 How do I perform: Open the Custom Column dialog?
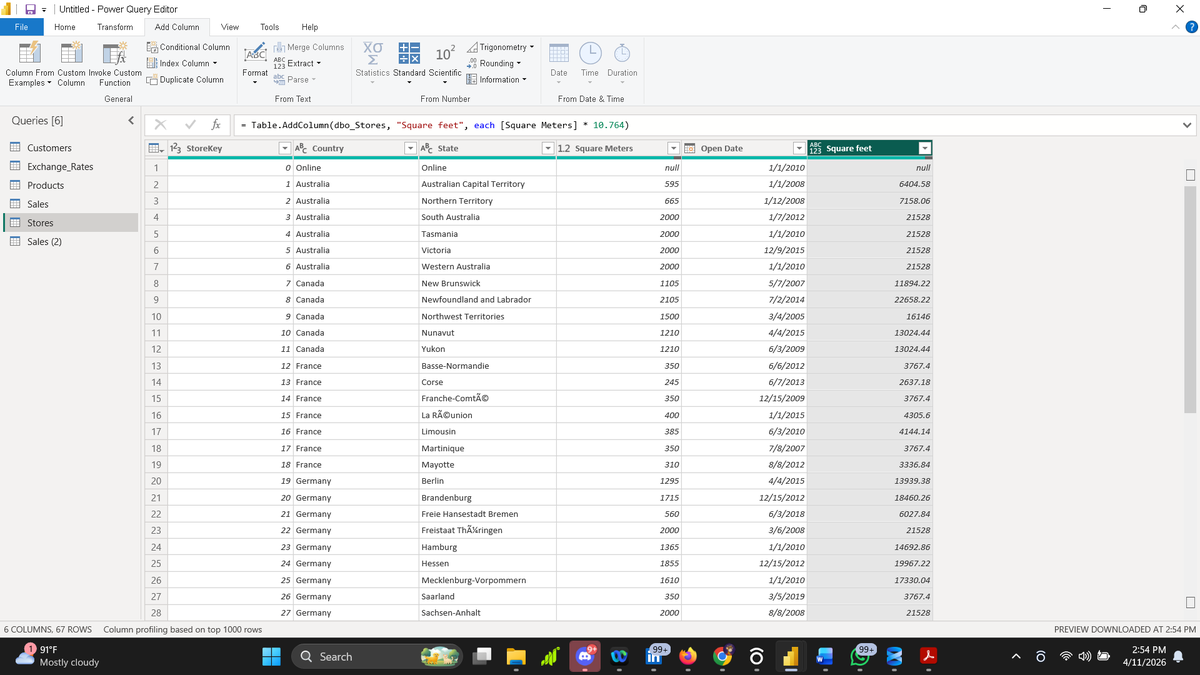pyautogui.click(x=71, y=65)
